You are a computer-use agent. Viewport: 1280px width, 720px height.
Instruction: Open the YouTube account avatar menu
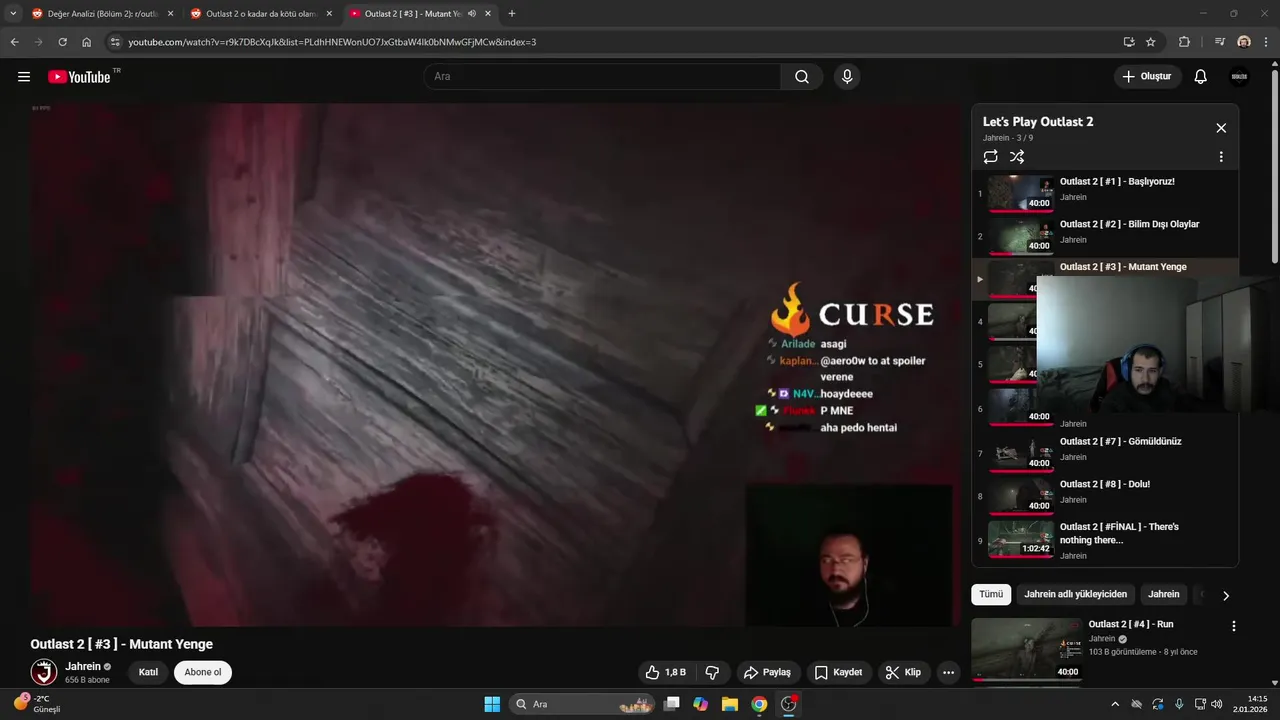[x=1240, y=77]
